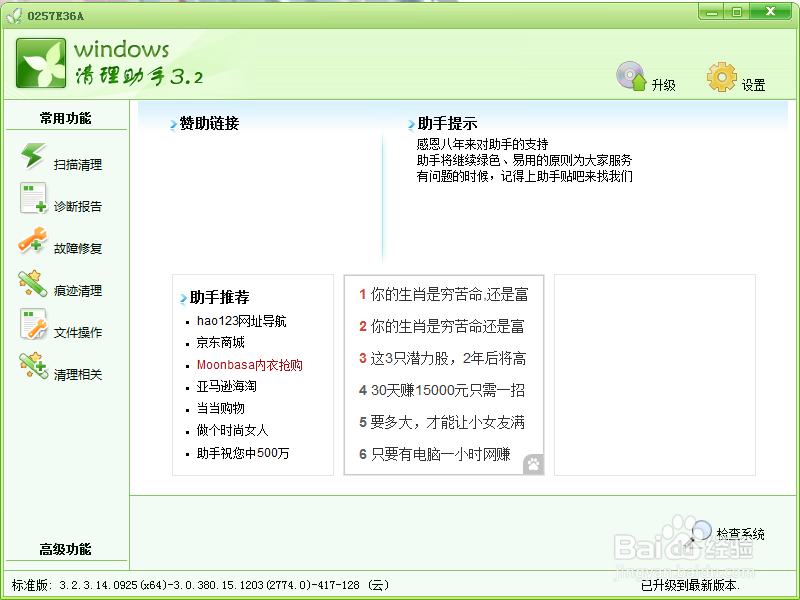Click the 痕迹清理 label
The width and height of the screenshot is (800, 600).
[78, 290]
